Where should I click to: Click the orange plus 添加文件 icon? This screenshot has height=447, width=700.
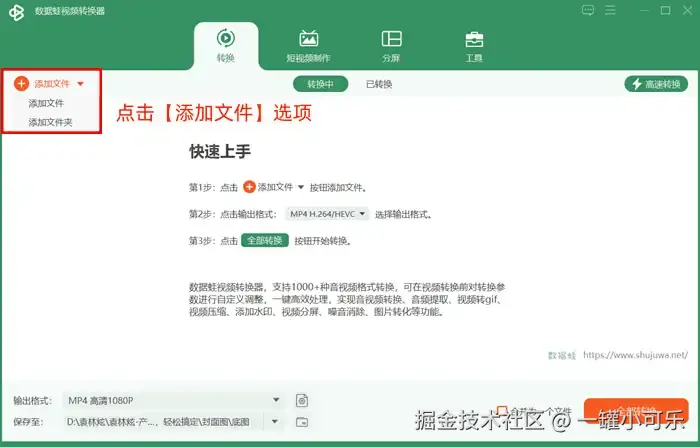[21, 84]
